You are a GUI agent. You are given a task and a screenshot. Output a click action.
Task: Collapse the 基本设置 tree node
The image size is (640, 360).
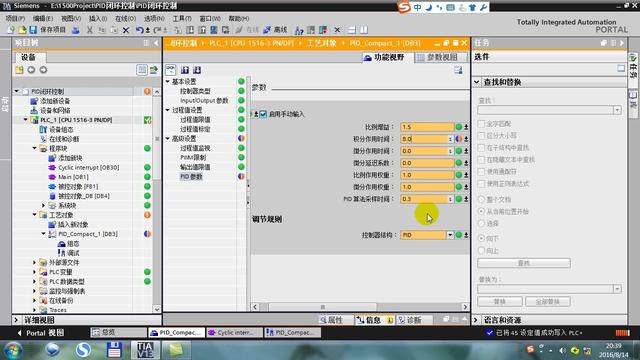click(167, 82)
